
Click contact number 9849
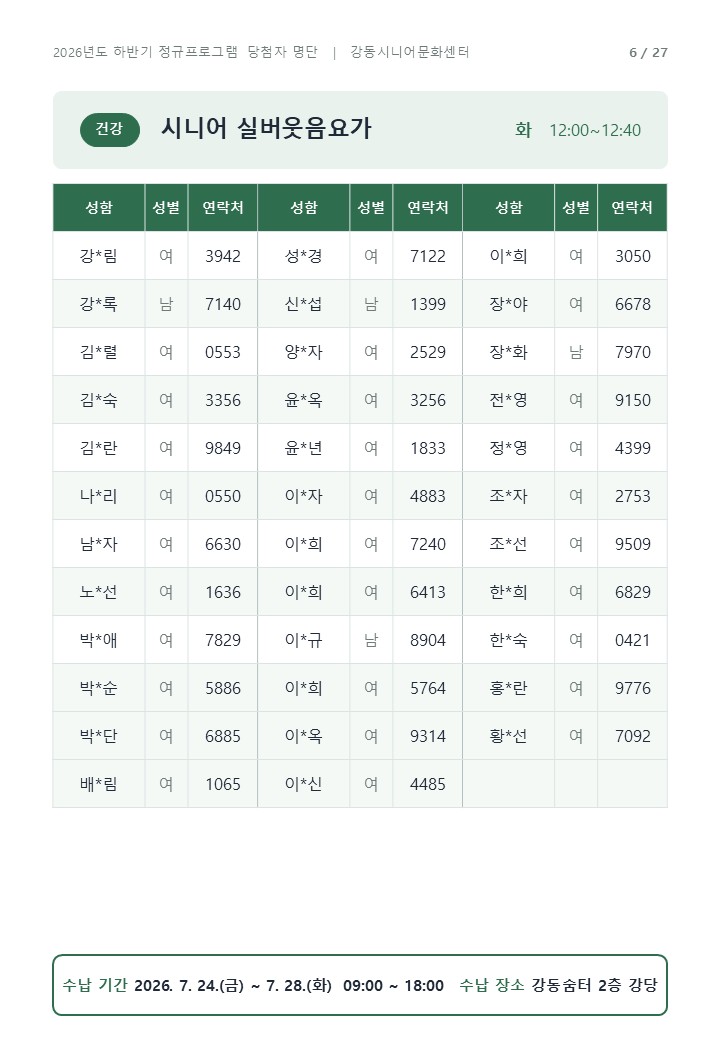pos(223,448)
